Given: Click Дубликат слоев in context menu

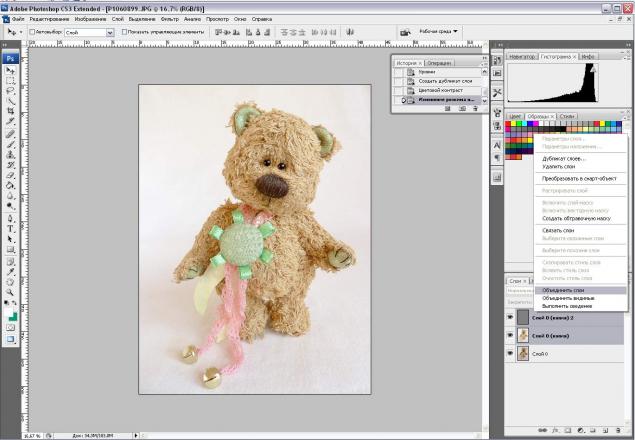Looking at the screenshot, I should (563, 158).
